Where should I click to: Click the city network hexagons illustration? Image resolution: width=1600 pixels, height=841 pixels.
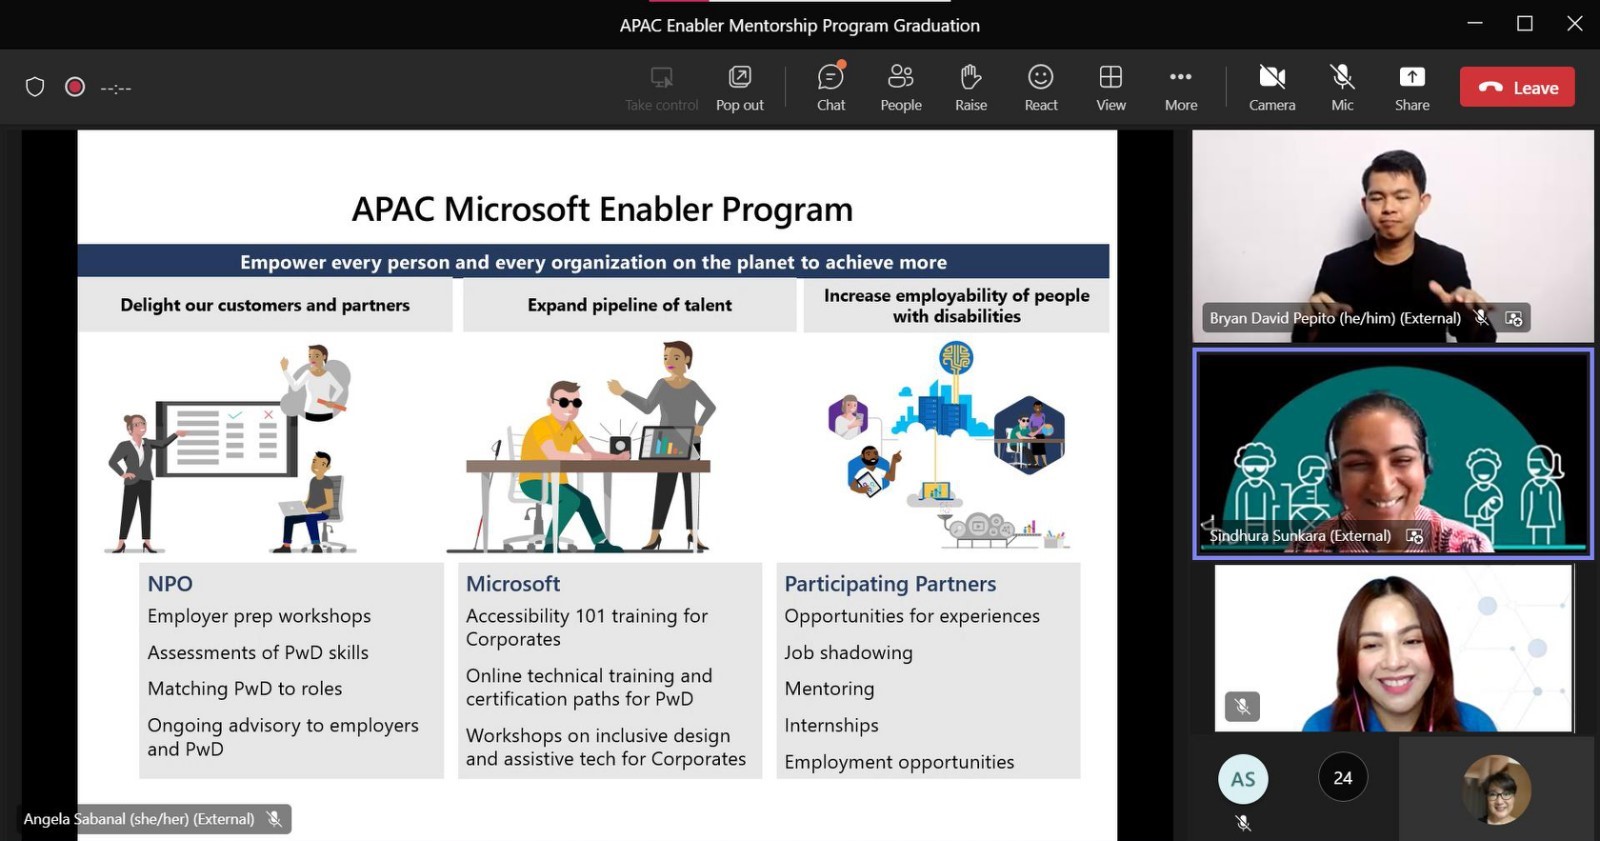(948, 444)
